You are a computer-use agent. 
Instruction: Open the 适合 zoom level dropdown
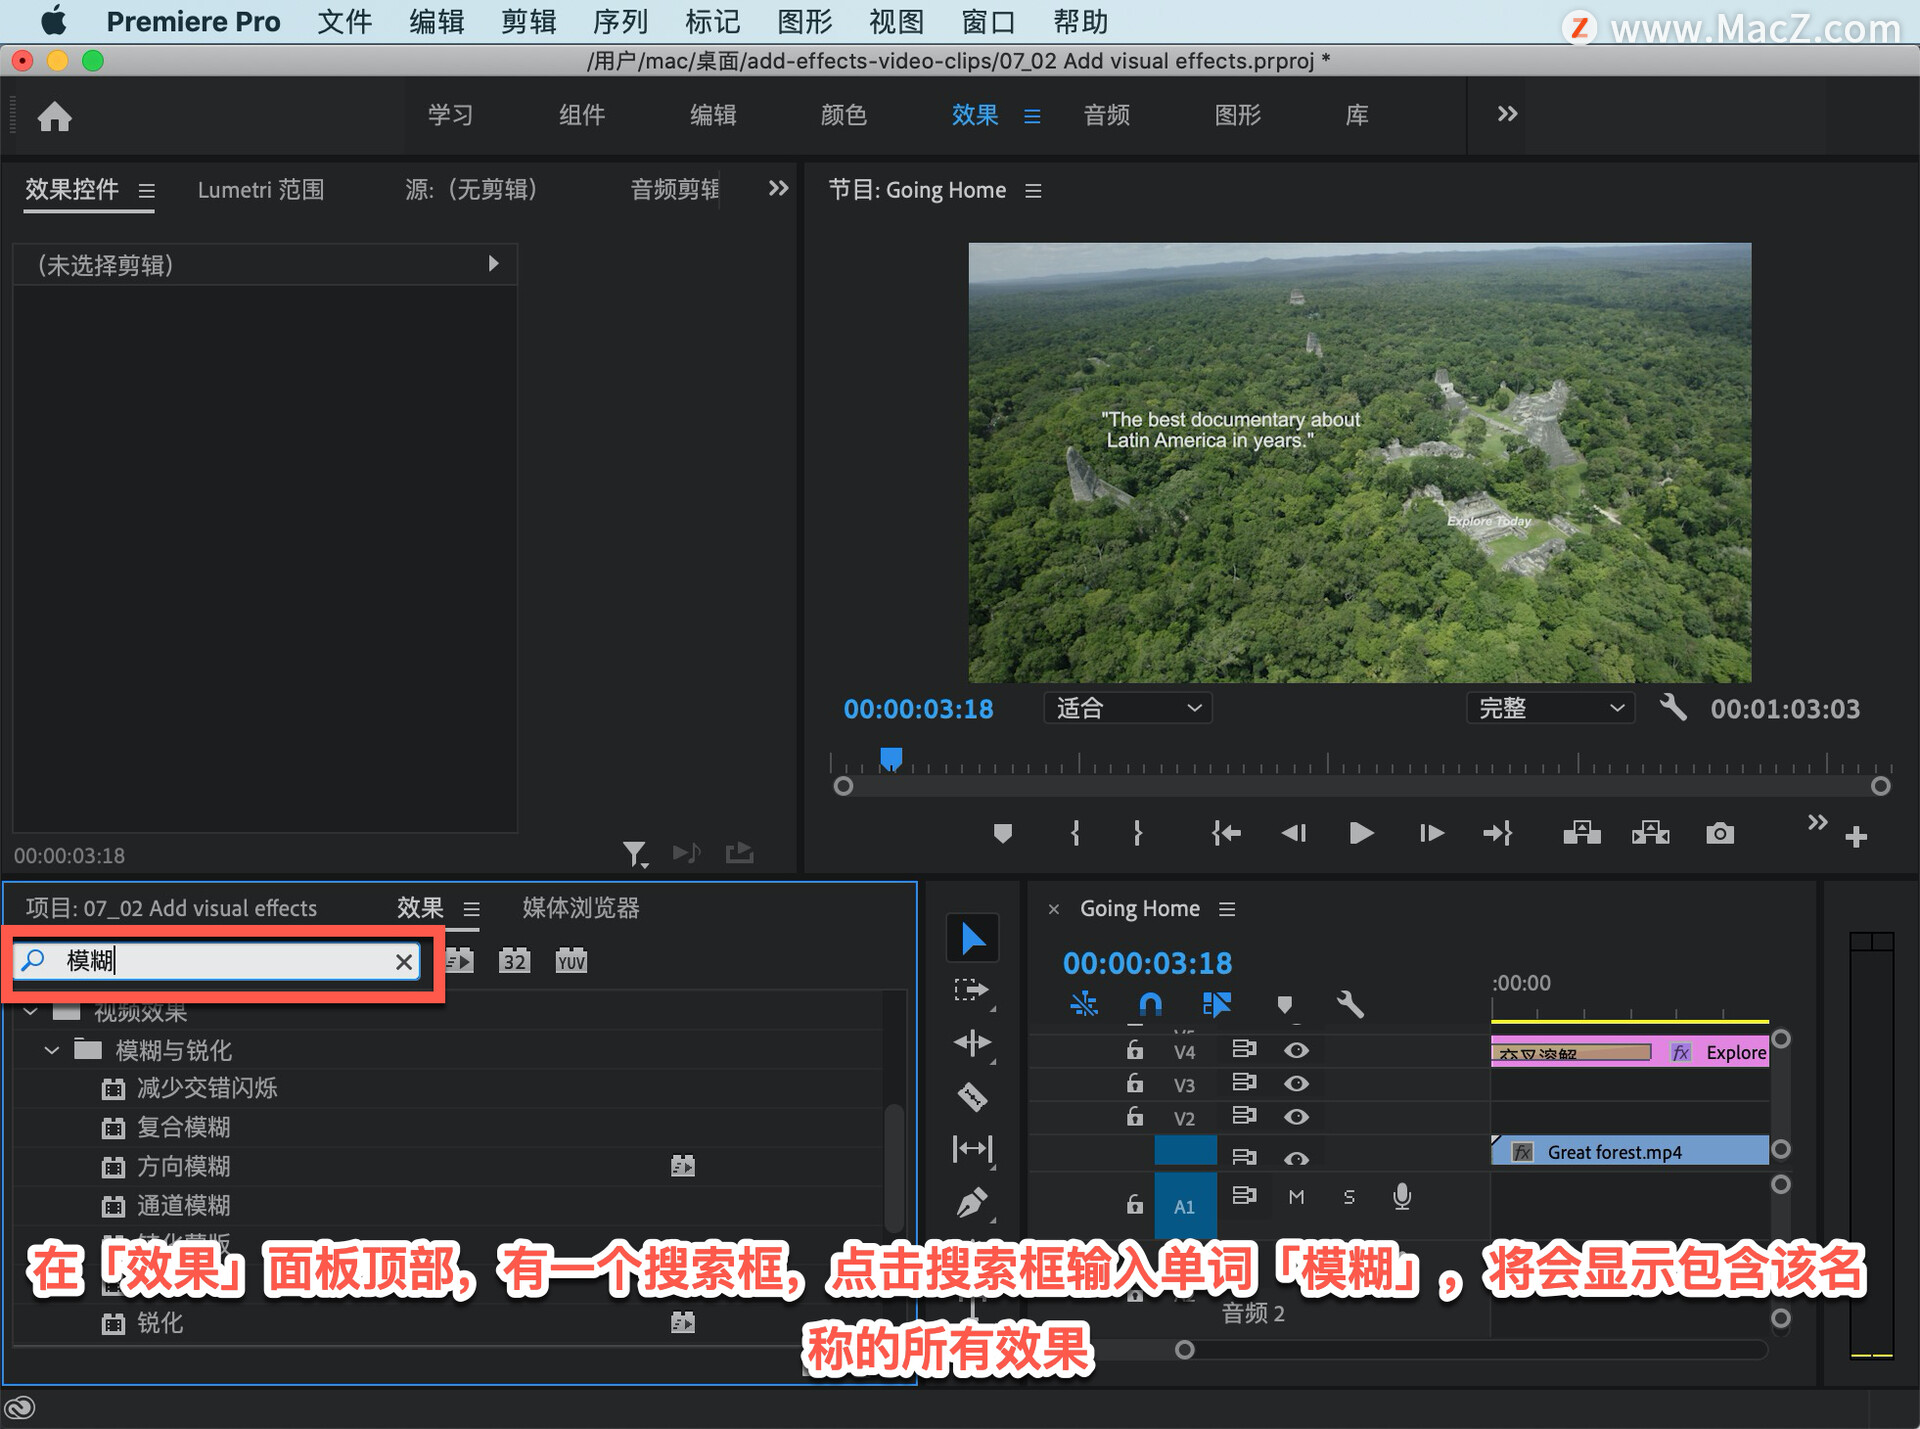[x=1127, y=708]
